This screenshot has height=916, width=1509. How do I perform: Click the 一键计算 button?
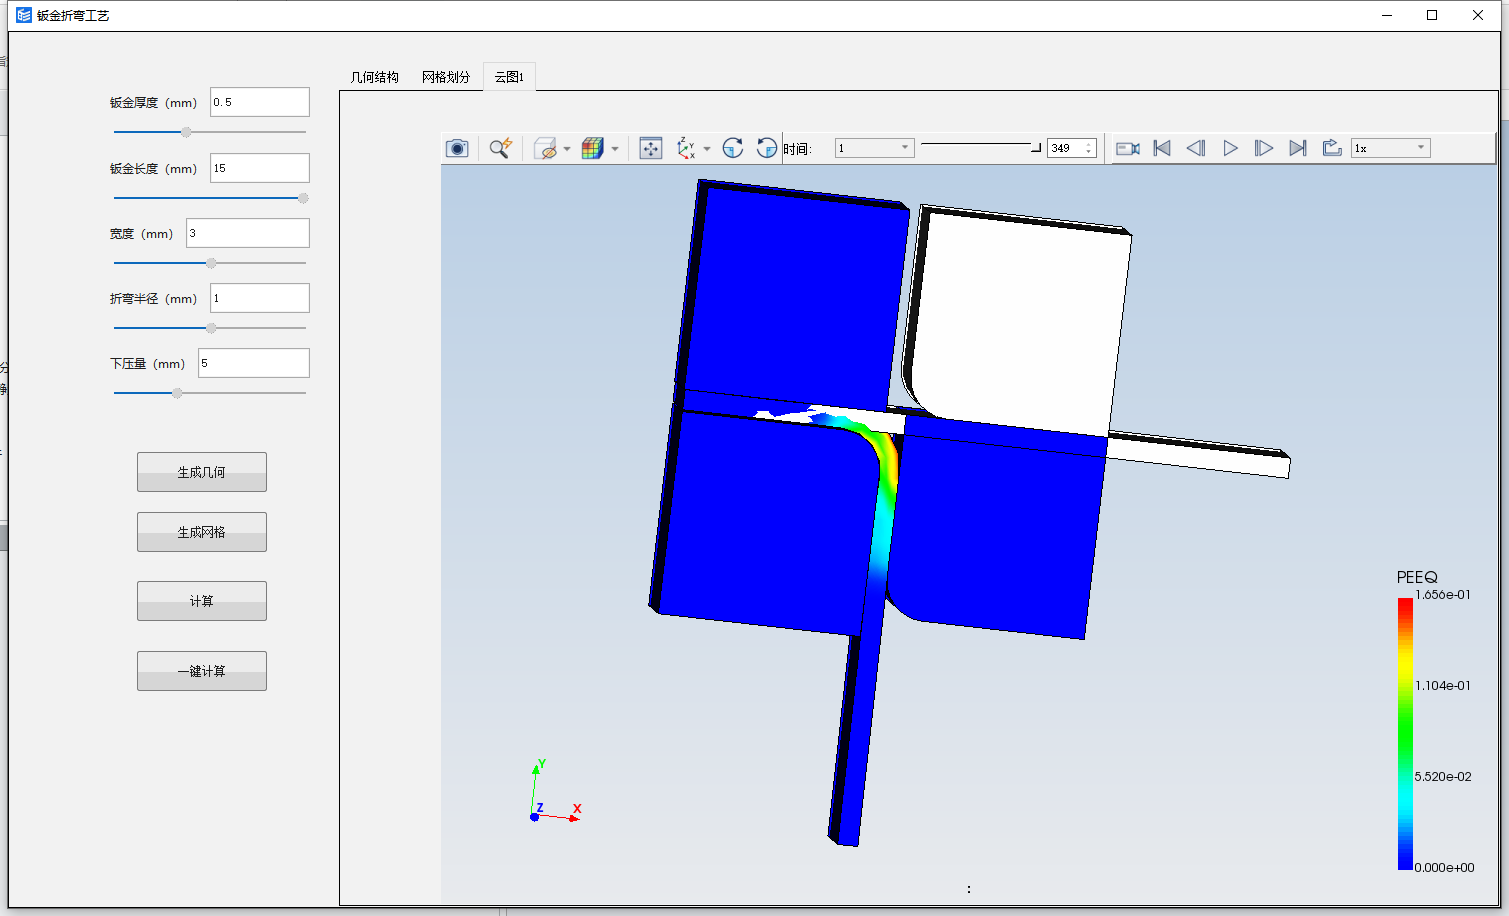click(202, 671)
